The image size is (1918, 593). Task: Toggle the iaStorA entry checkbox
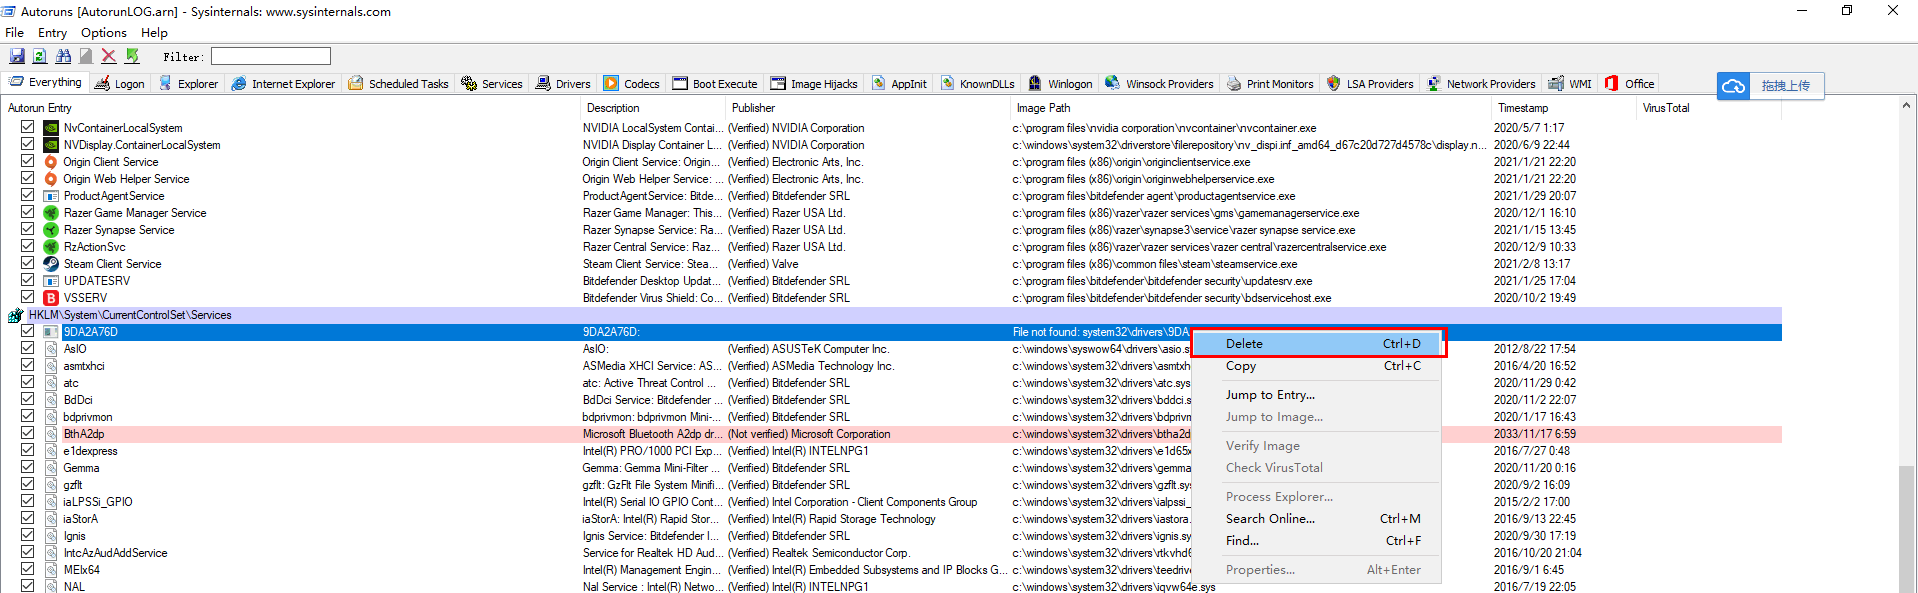(27, 518)
